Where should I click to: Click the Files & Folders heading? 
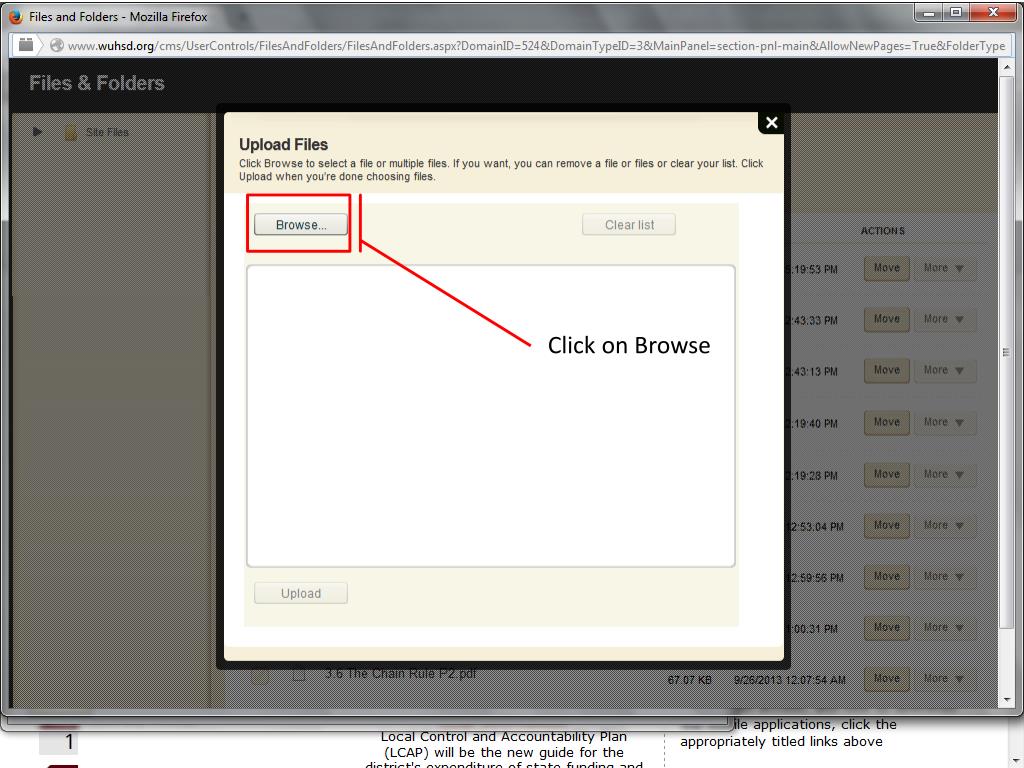point(97,83)
